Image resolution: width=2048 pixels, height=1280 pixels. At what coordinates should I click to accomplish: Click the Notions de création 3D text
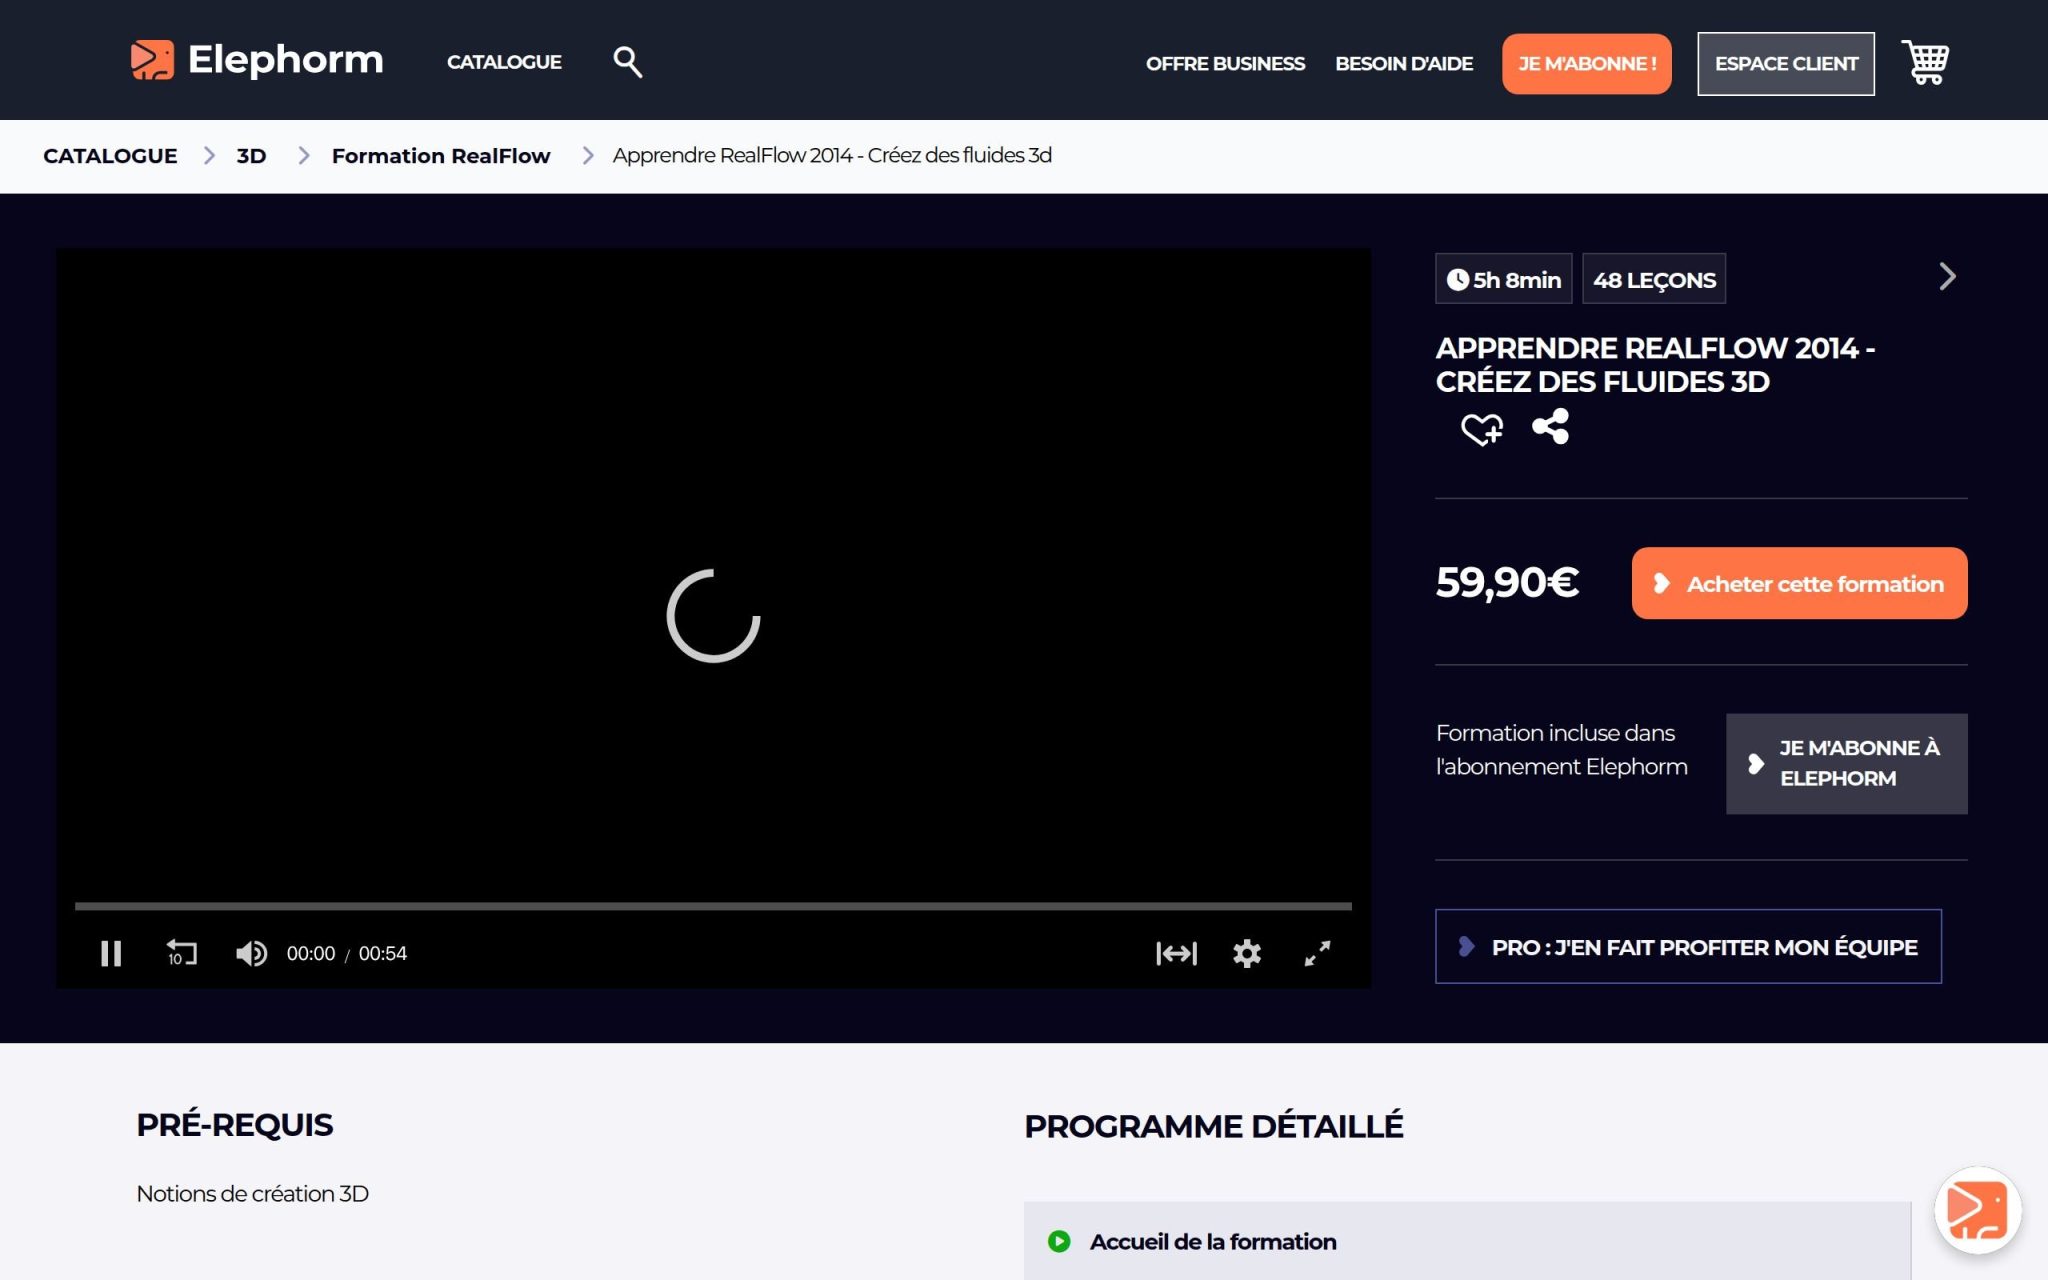[253, 1194]
